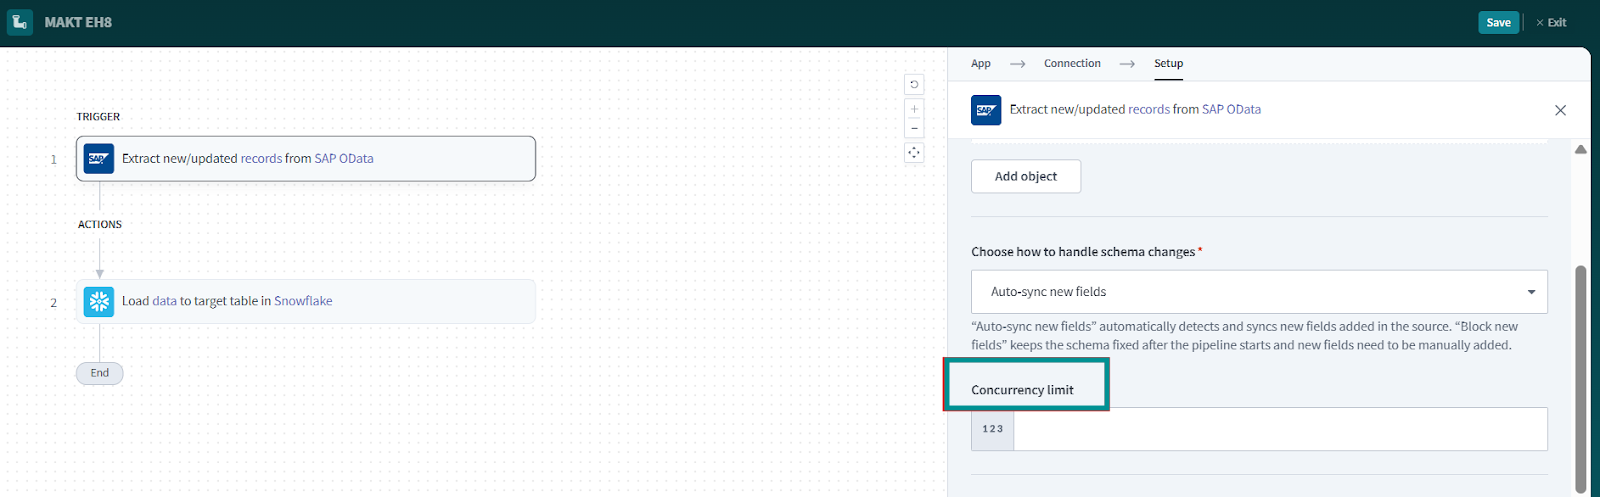Close the setup panel

(x=1560, y=110)
